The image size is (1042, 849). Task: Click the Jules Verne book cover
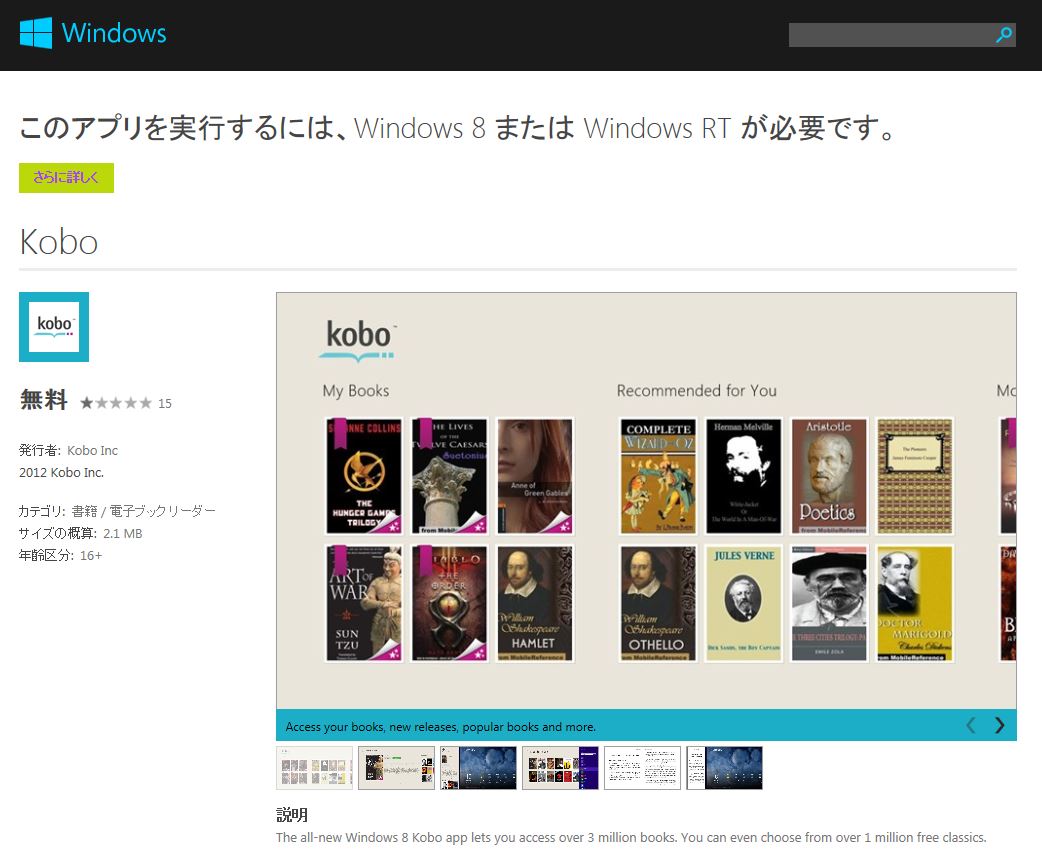tap(744, 603)
